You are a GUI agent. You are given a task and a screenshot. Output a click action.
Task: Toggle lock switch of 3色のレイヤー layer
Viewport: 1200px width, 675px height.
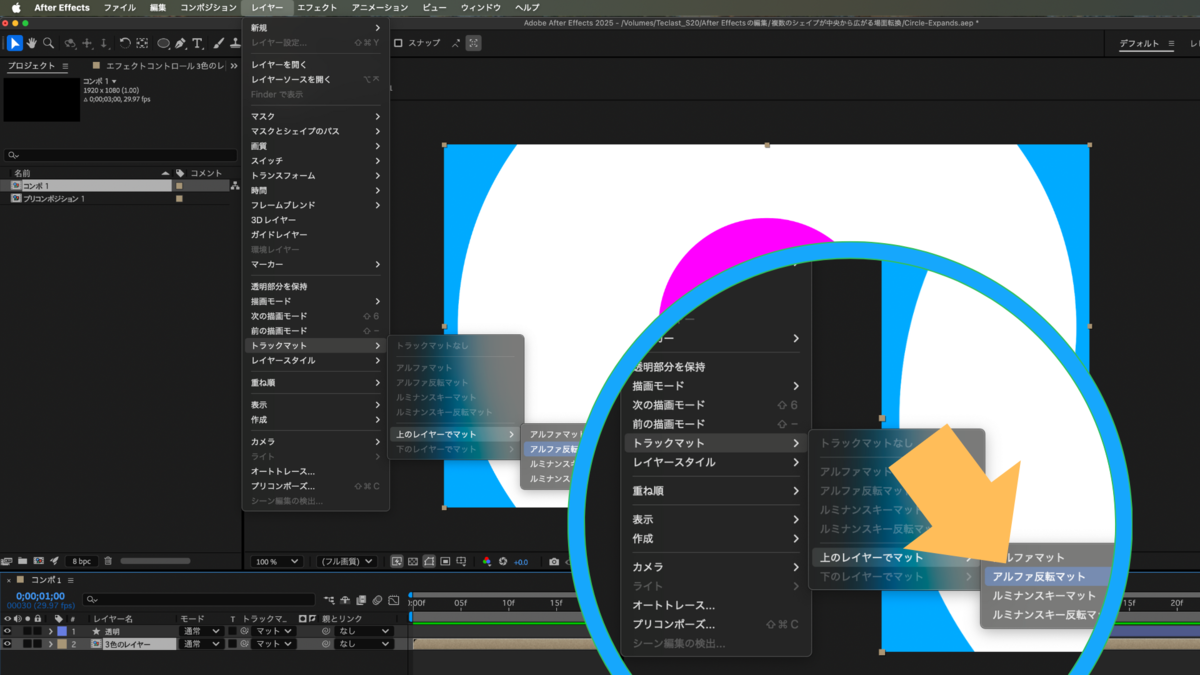[38, 644]
